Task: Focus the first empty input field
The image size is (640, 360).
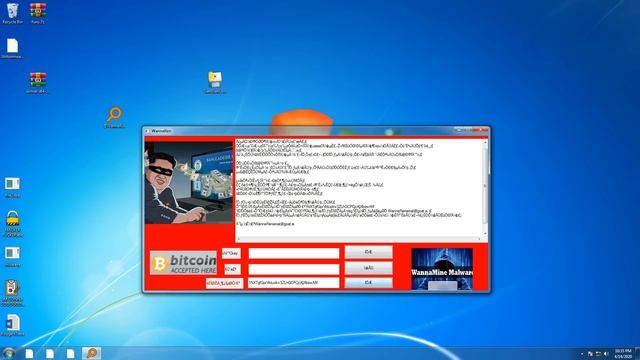Action: pos(294,253)
